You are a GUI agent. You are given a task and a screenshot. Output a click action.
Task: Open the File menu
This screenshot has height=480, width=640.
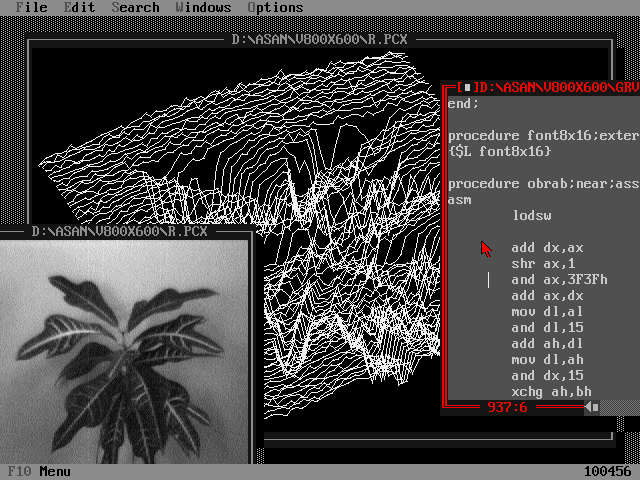pyautogui.click(x=31, y=7)
